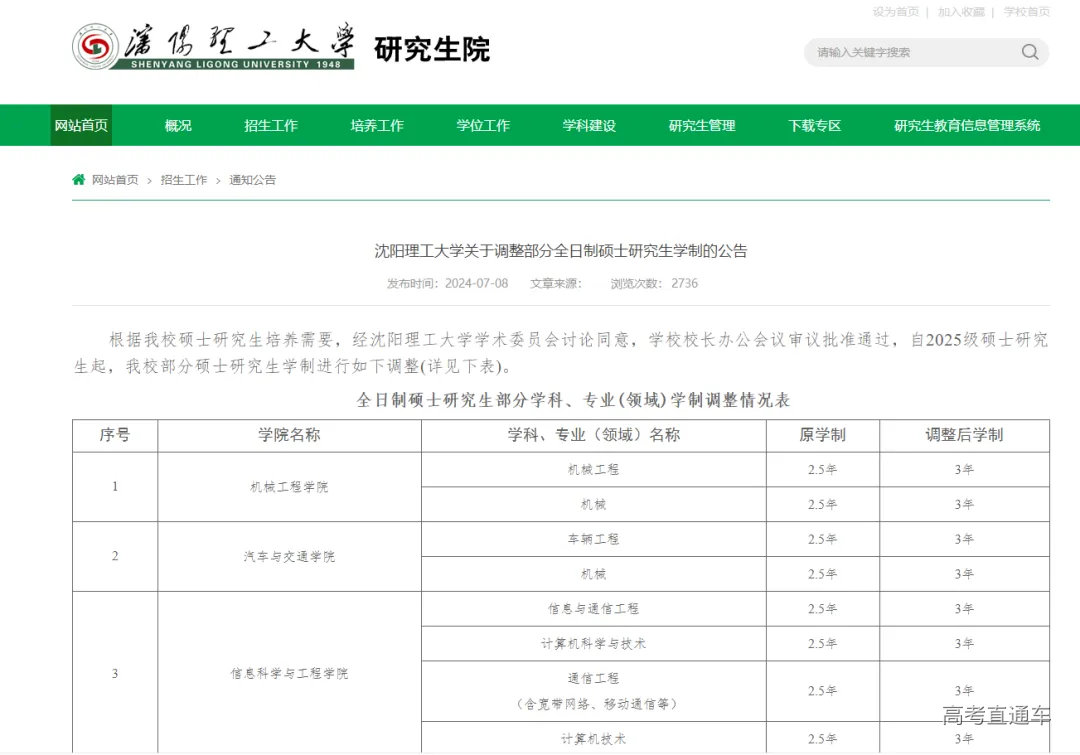The height and width of the screenshot is (755, 1080).
Task: Open the 学科建设 section
Action: click(x=588, y=125)
